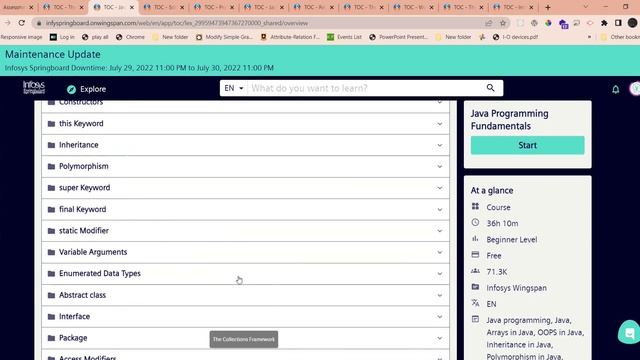Open the play all bookmark
Image resolution: width=640 pixels, height=360 pixels.
pos(95,37)
